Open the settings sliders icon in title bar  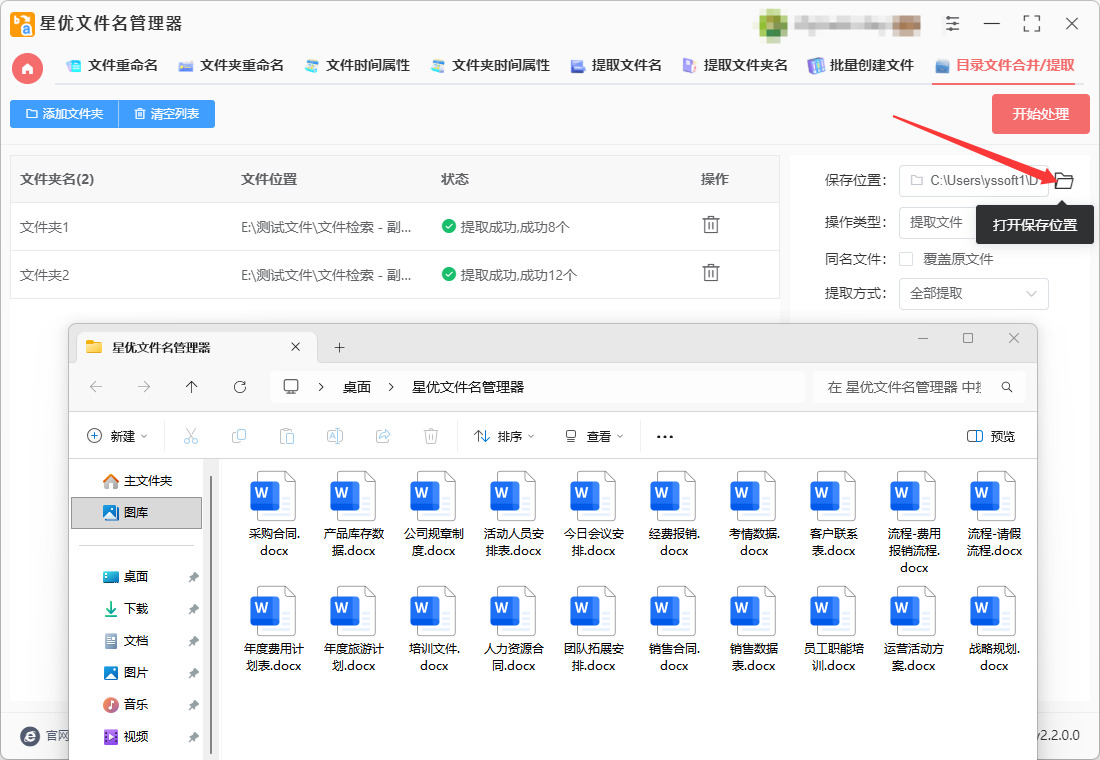click(x=952, y=23)
